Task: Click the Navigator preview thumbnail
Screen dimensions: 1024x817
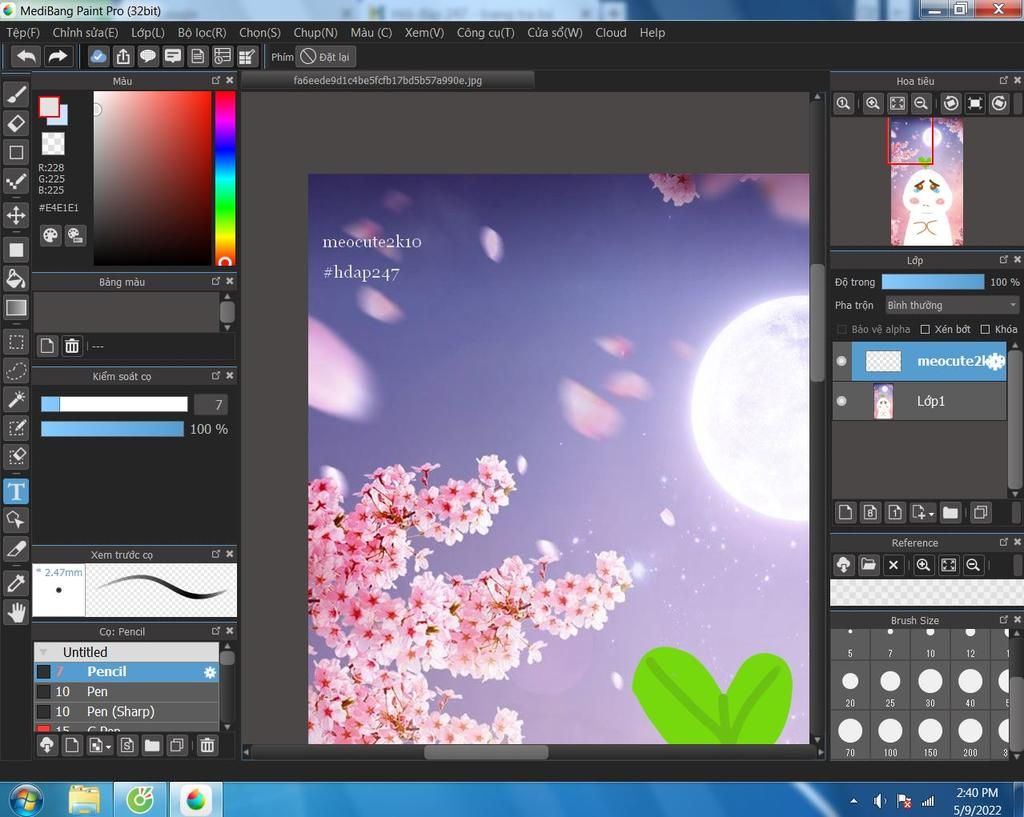Action: [927, 182]
